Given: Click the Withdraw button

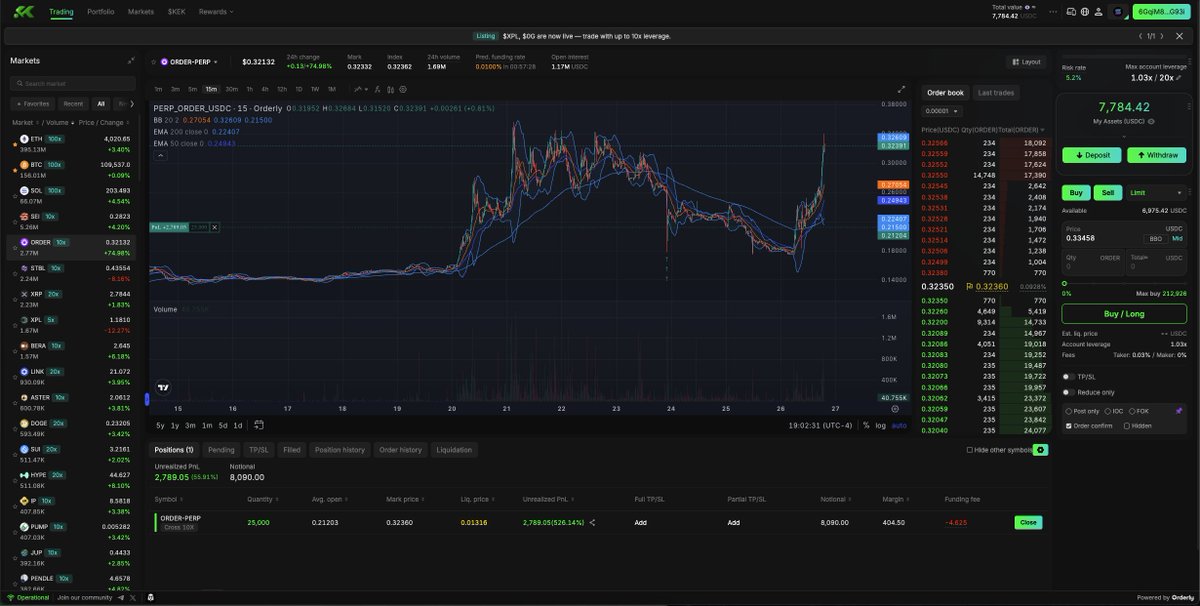Looking at the screenshot, I should coord(1156,155).
